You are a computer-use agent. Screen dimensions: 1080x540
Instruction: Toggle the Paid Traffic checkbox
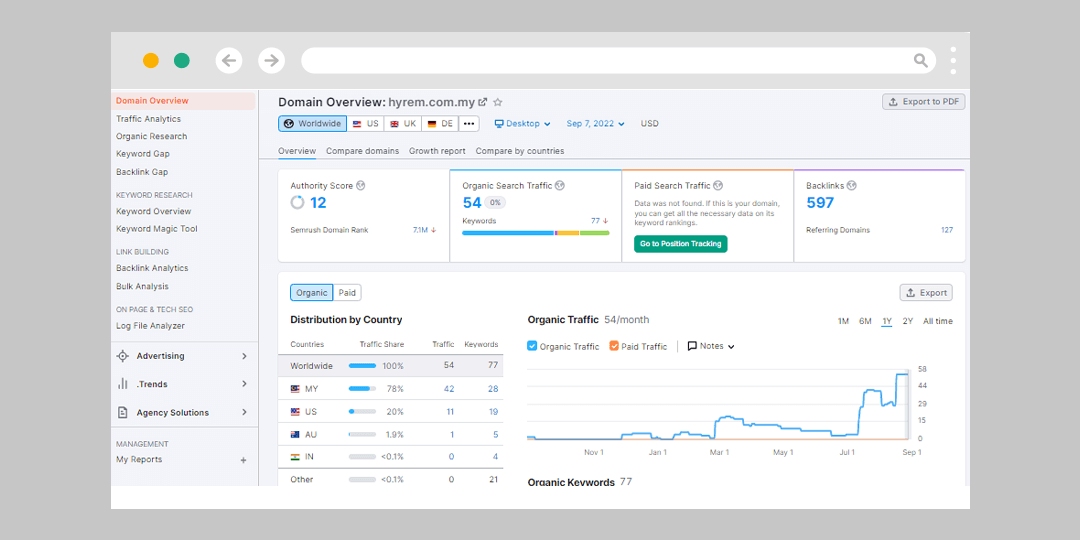pyautogui.click(x=614, y=346)
